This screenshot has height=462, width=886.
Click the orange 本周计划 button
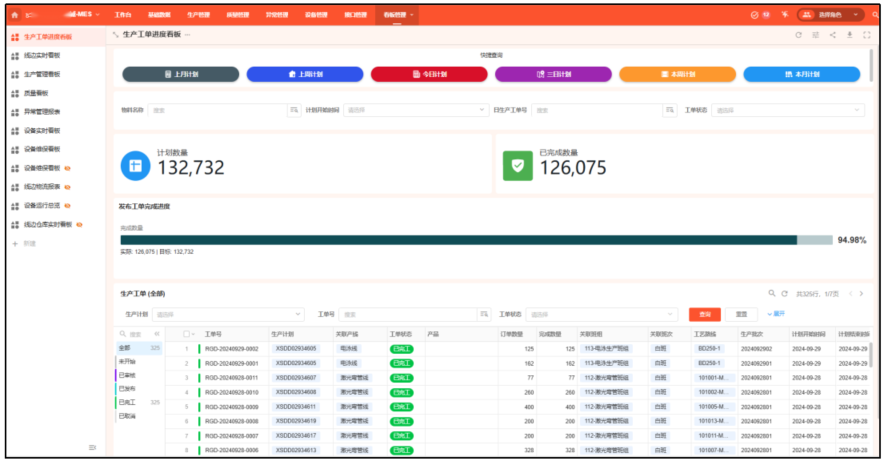point(677,74)
